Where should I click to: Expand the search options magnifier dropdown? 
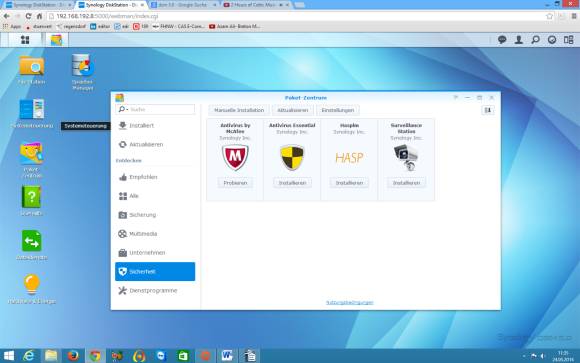[x=123, y=109]
